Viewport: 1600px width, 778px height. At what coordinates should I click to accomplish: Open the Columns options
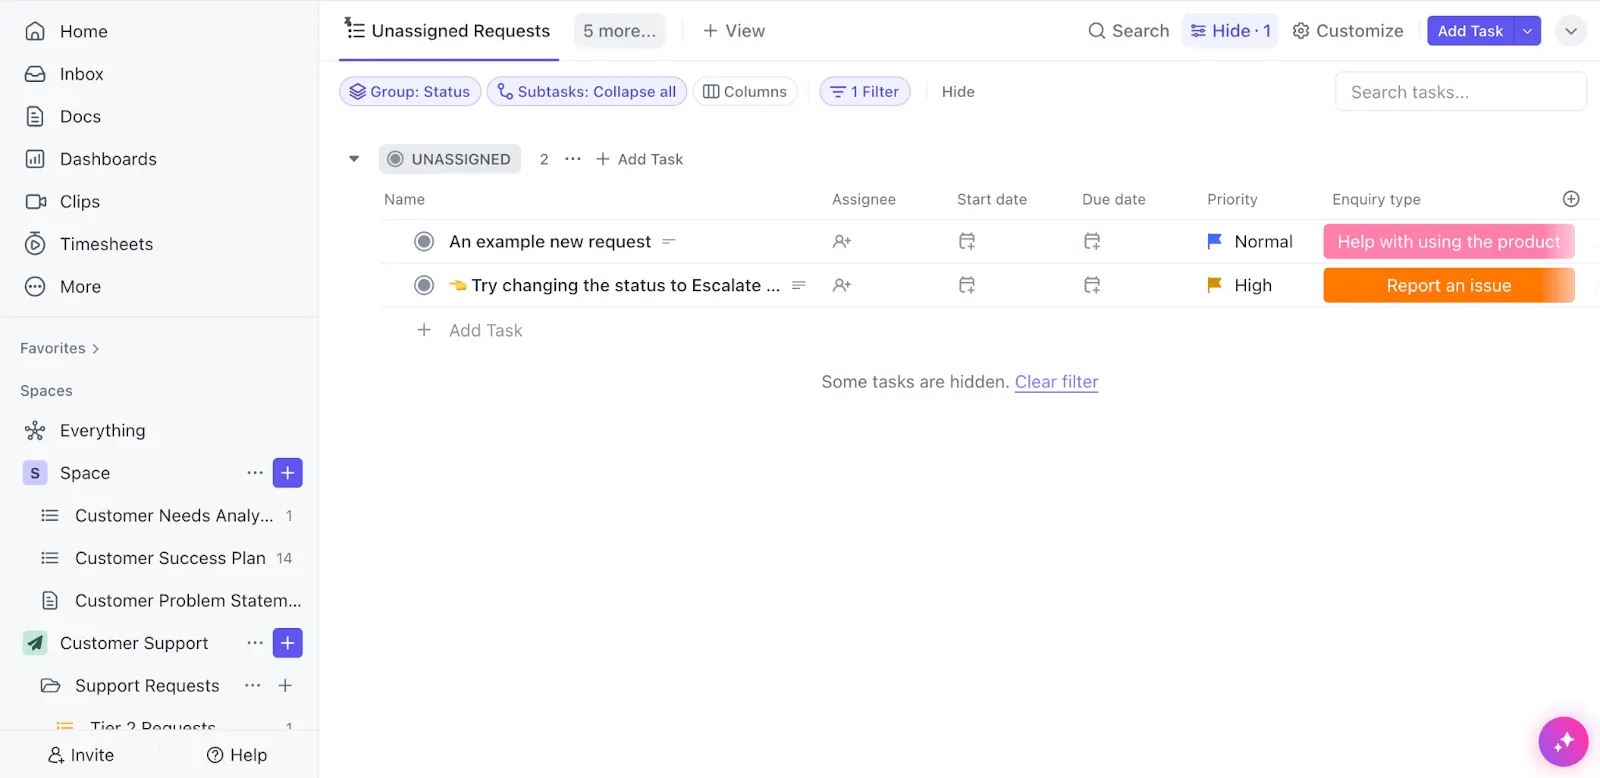pyautogui.click(x=745, y=92)
